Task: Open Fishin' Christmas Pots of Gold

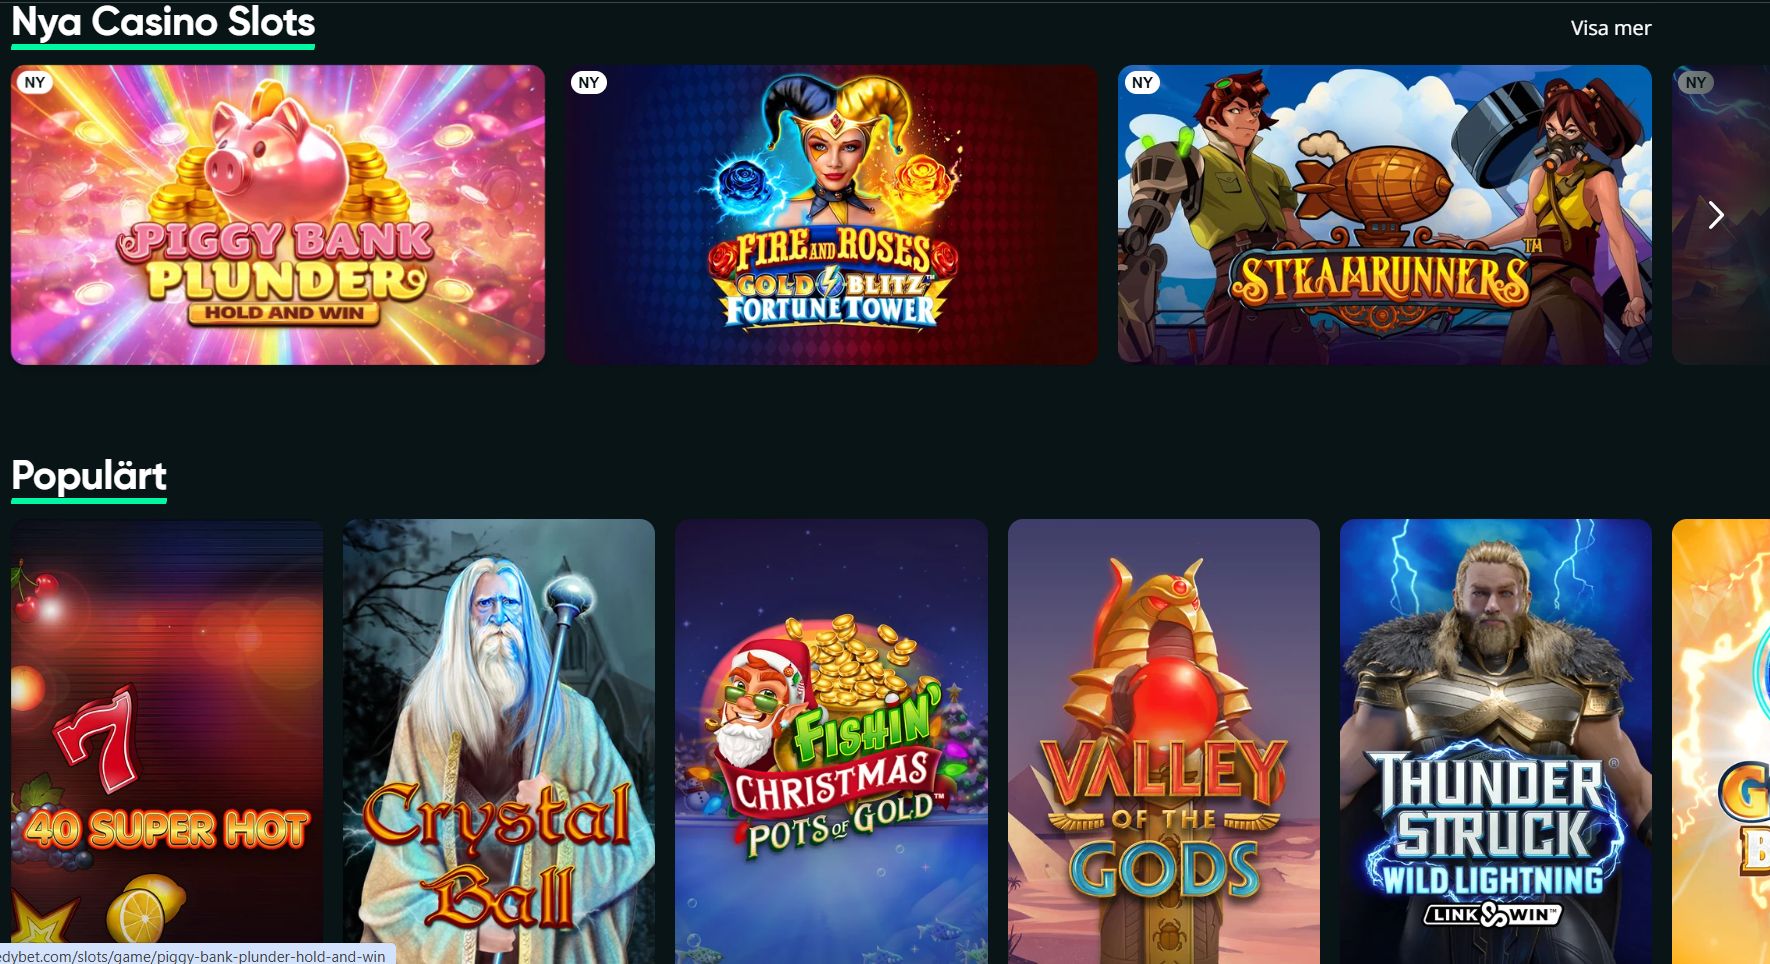Action: (x=831, y=741)
